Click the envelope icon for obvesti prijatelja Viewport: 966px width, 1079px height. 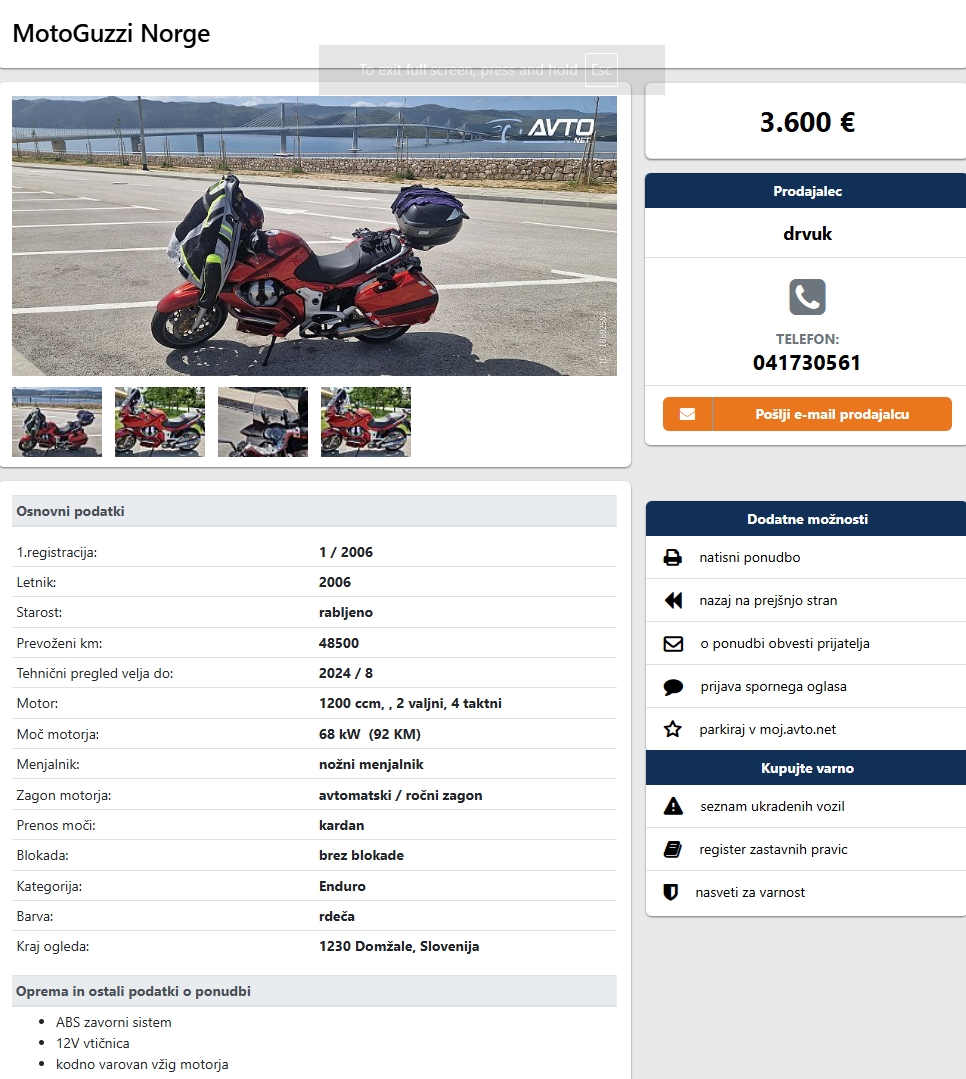(x=673, y=643)
